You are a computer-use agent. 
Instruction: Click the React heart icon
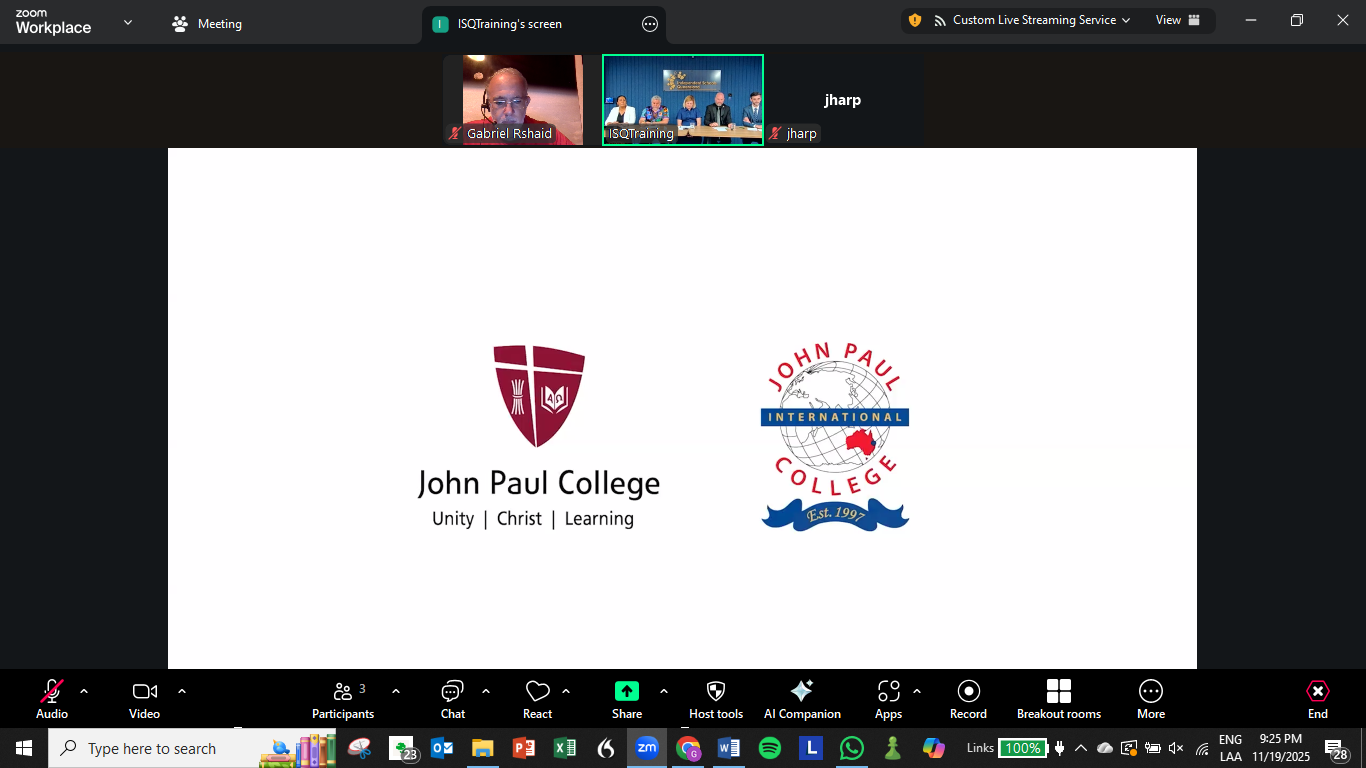click(x=538, y=699)
